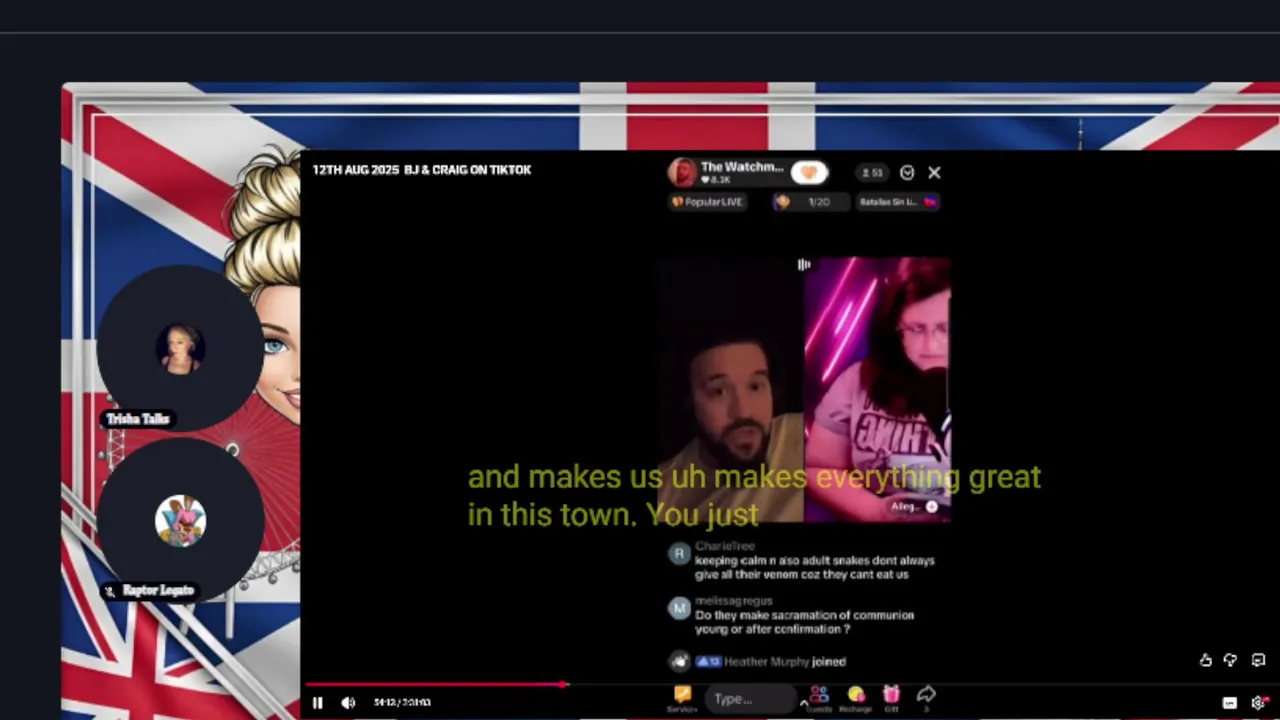The width and height of the screenshot is (1280, 720).
Task: Open the Gift box icon
Action: pyautogui.click(x=891, y=698)
